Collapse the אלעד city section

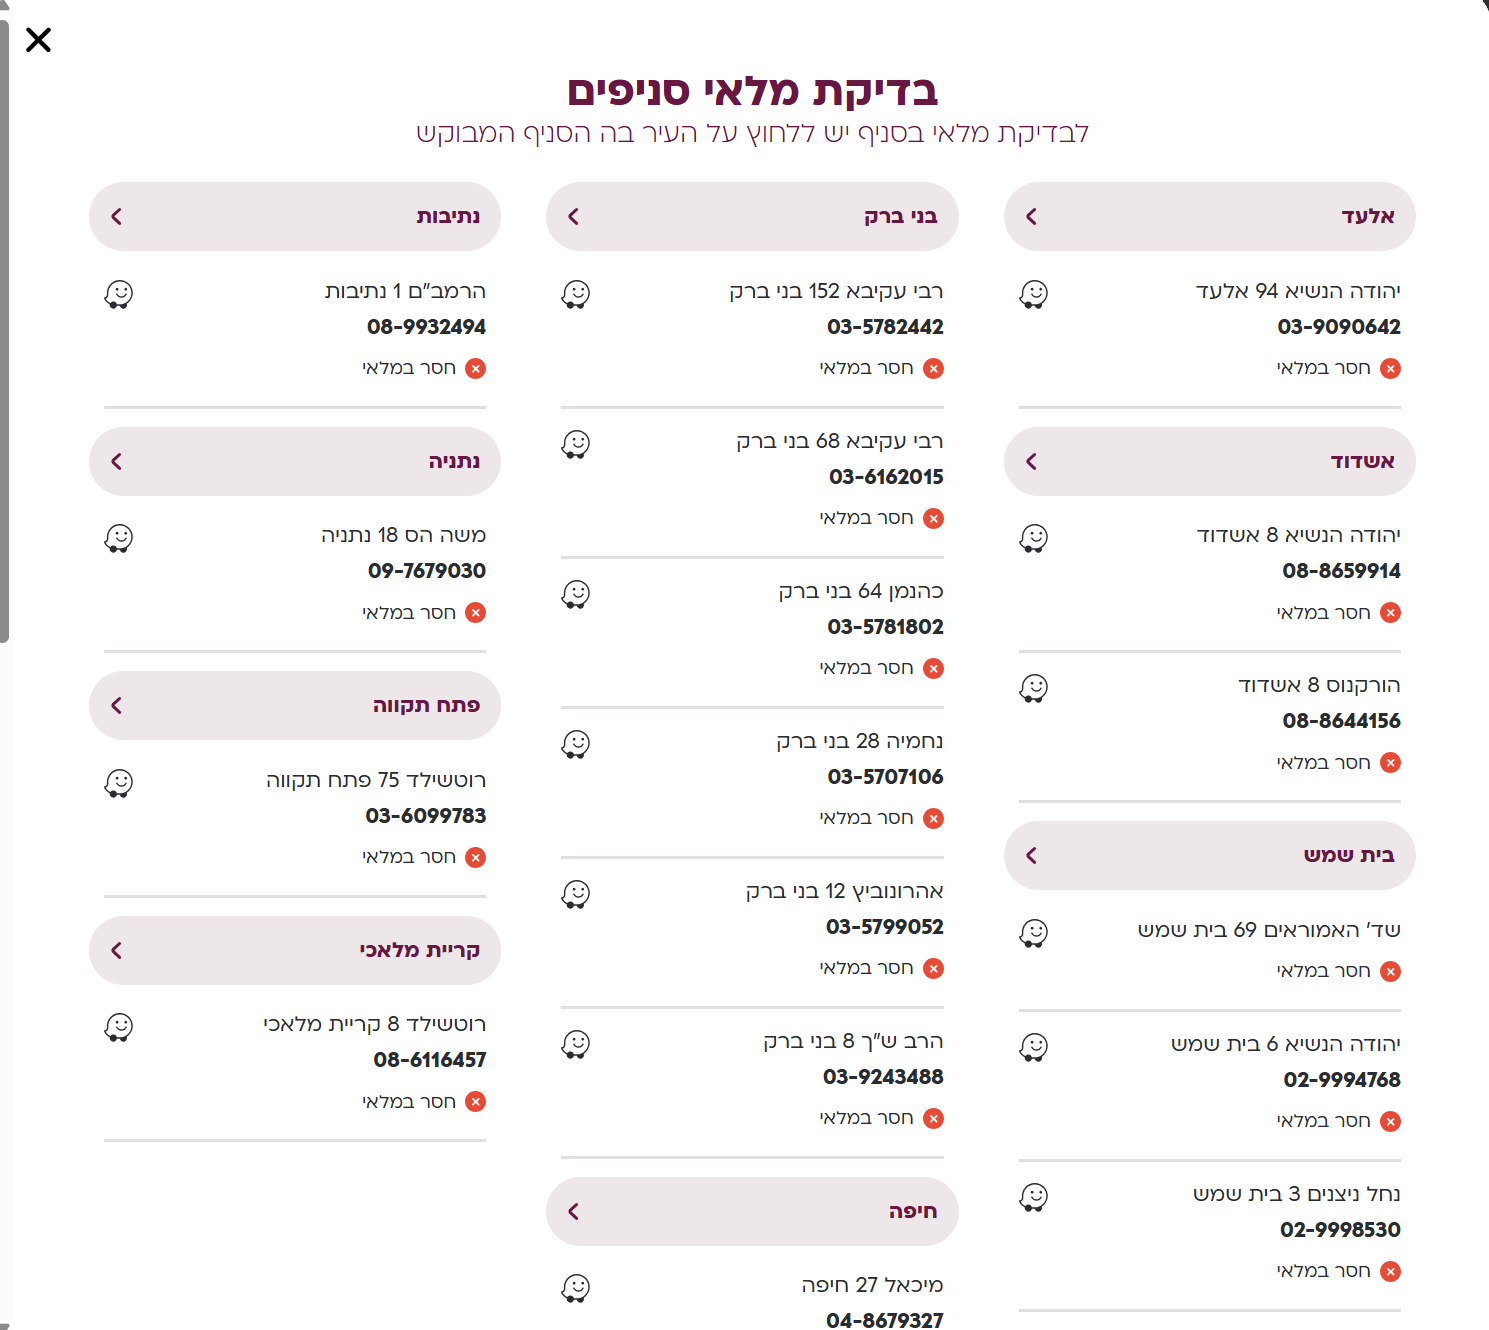(1209, 216)
